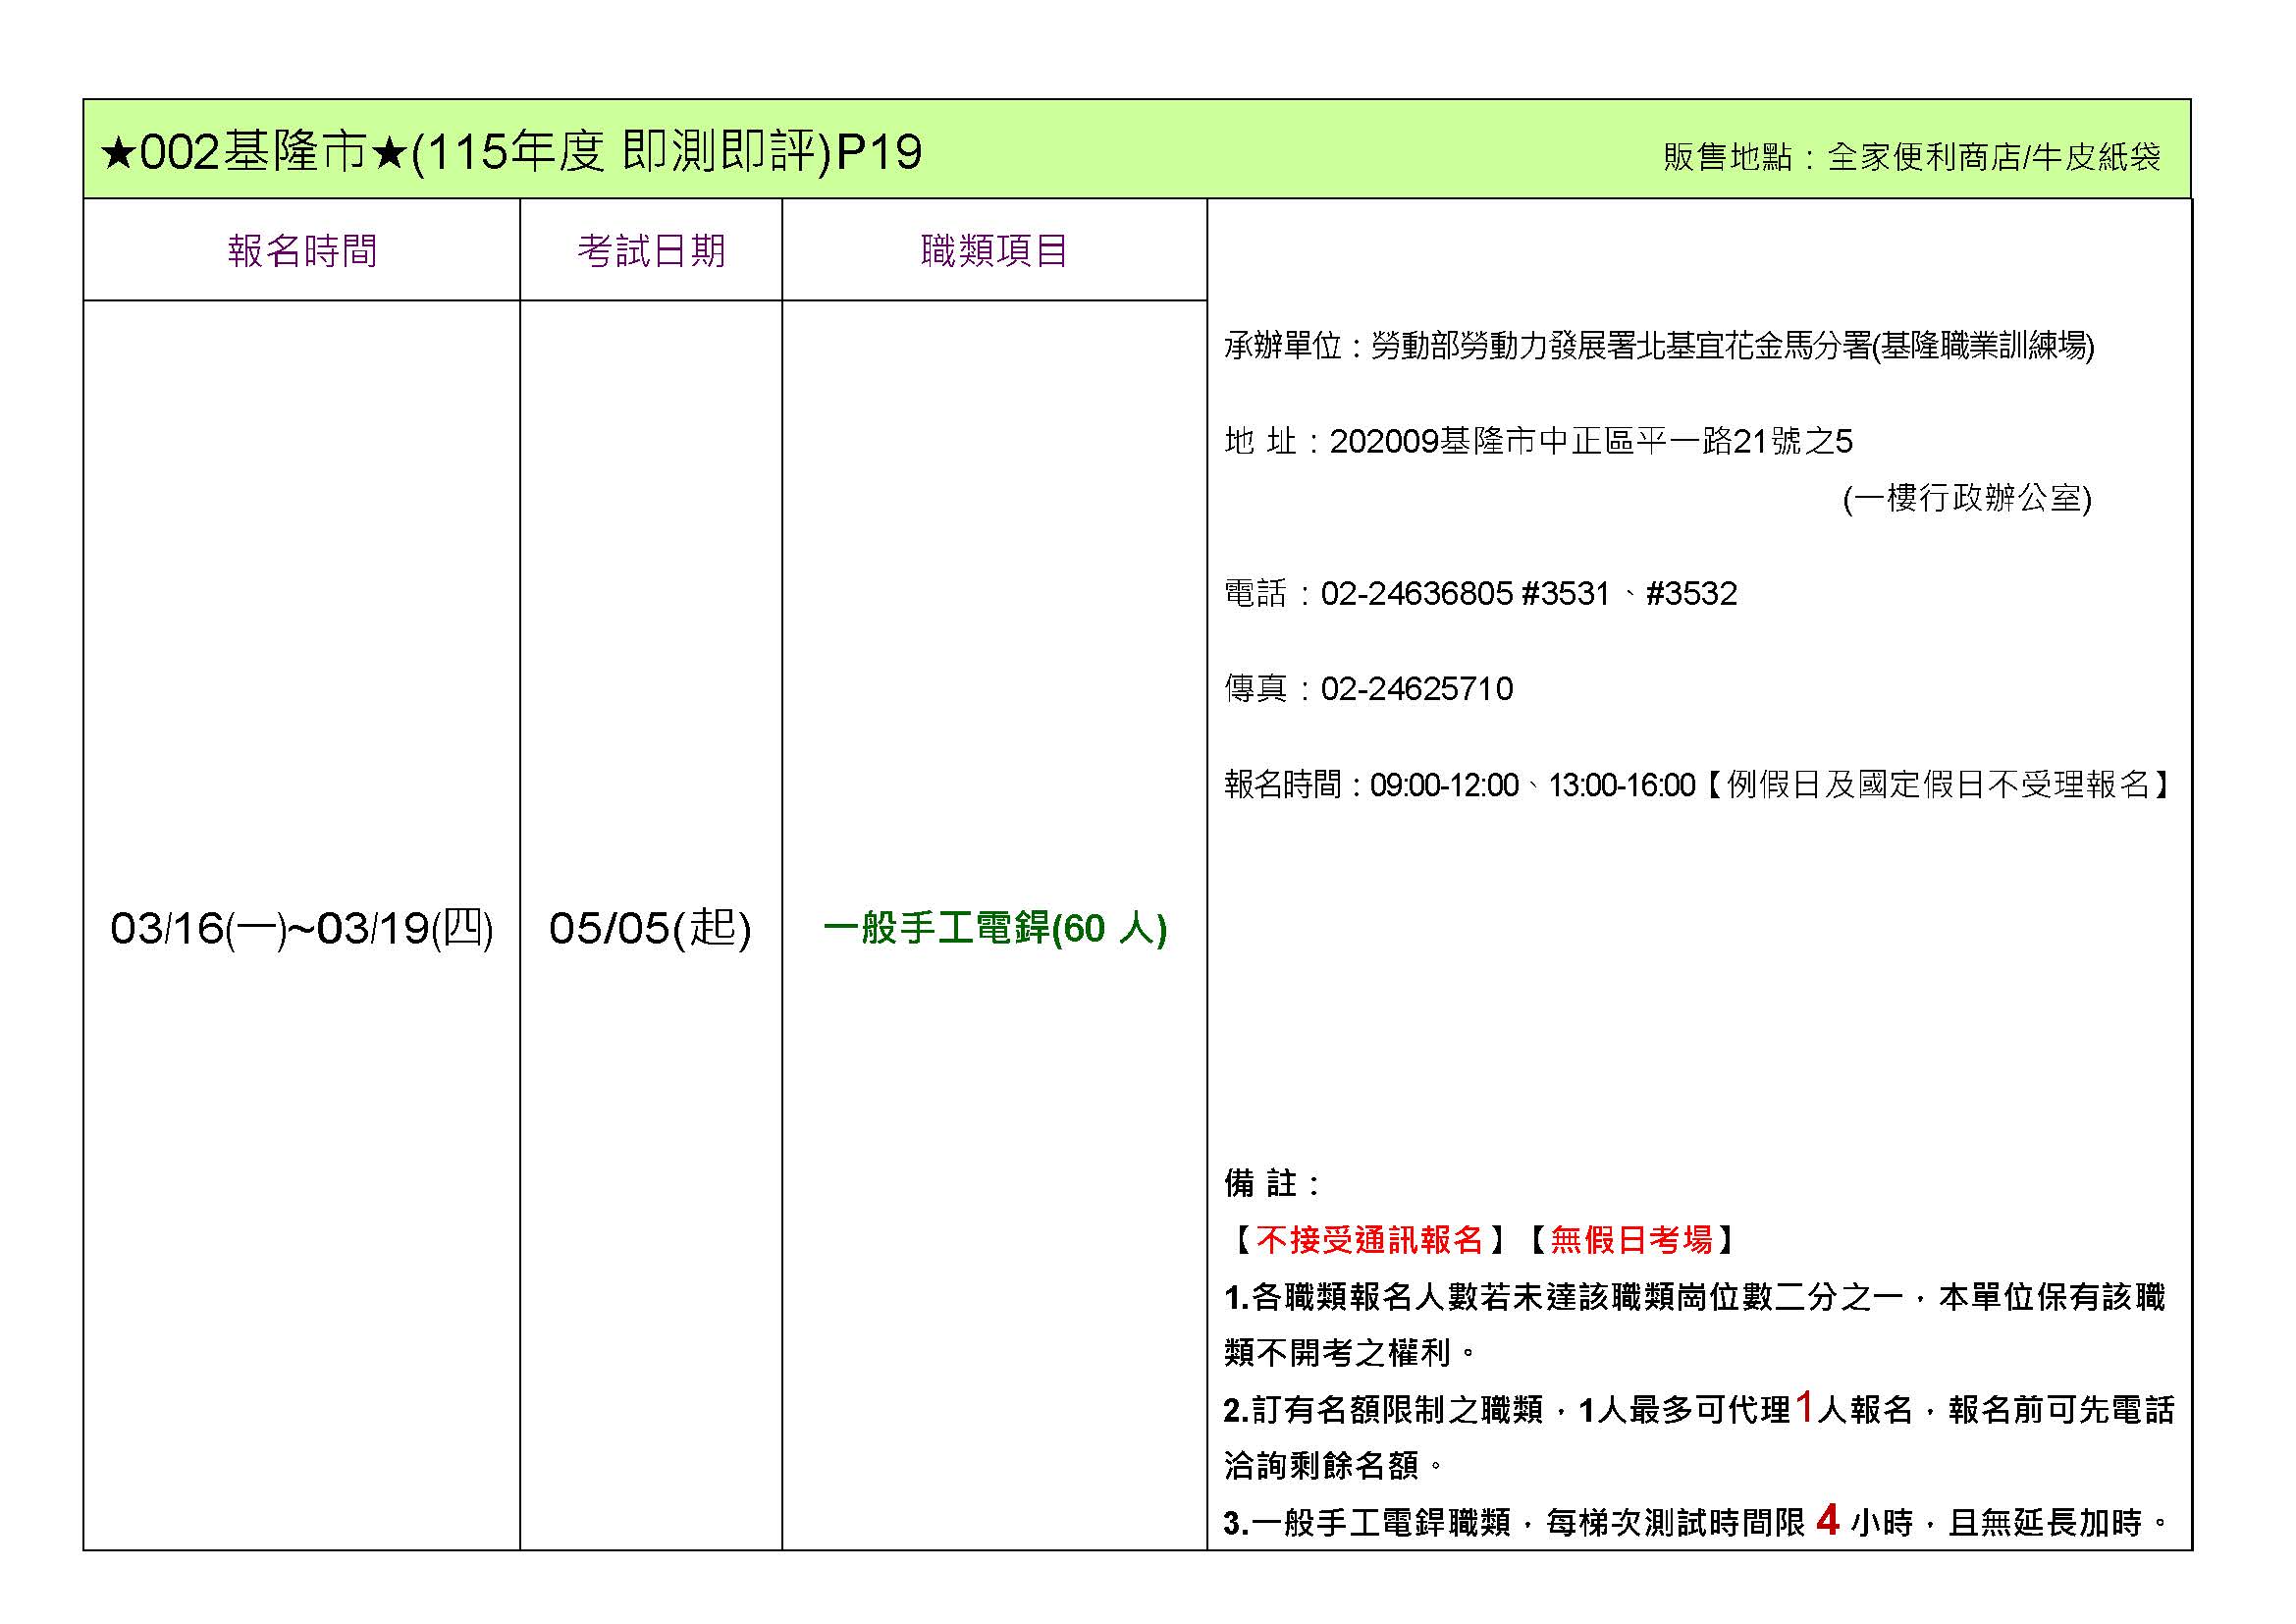The image size is (2296, 1624).
Task: Click the (一樓行政辦公室) text
Action: [x=1966, y=498]
